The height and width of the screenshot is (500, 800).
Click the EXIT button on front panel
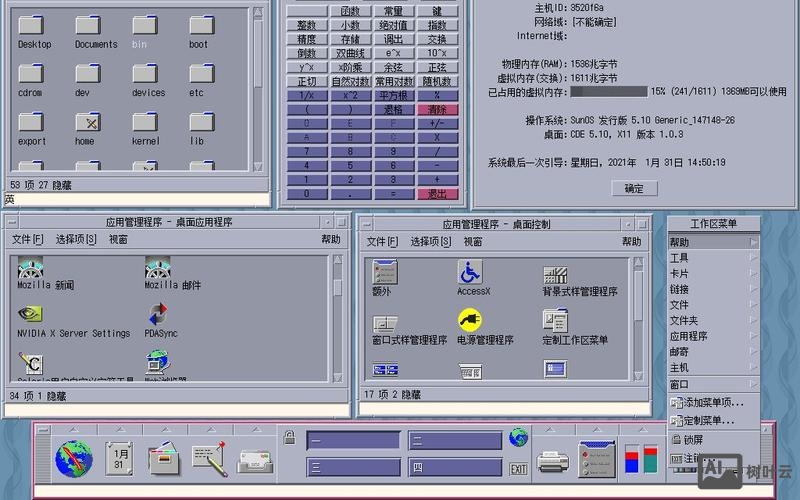coord(518,469)
